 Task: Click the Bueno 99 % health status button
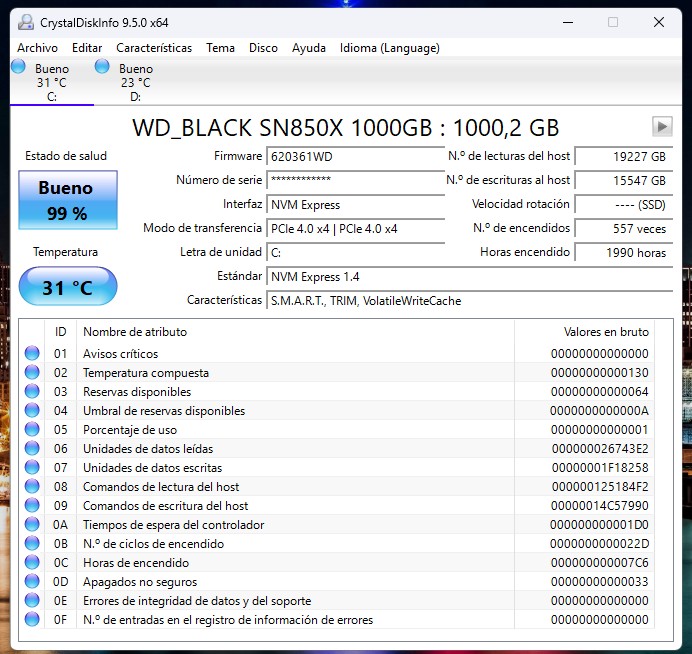click(x=68, y=200)
